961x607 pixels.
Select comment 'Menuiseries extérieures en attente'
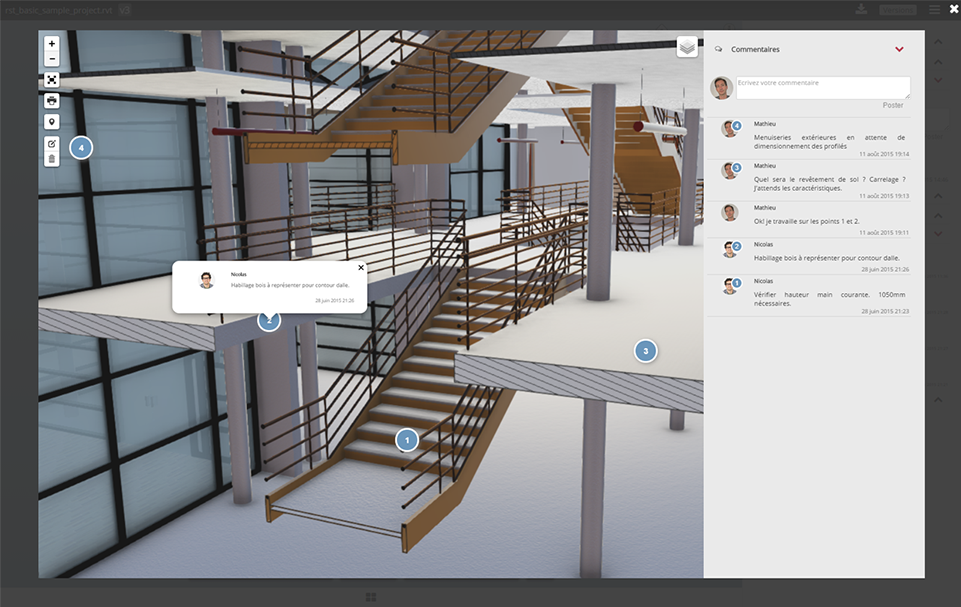pos(829,142)
